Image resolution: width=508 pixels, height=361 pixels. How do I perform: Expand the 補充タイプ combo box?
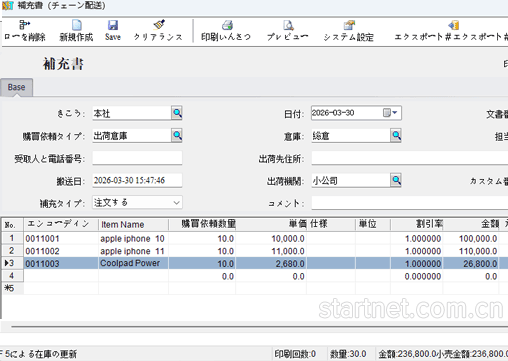[176, 203]
